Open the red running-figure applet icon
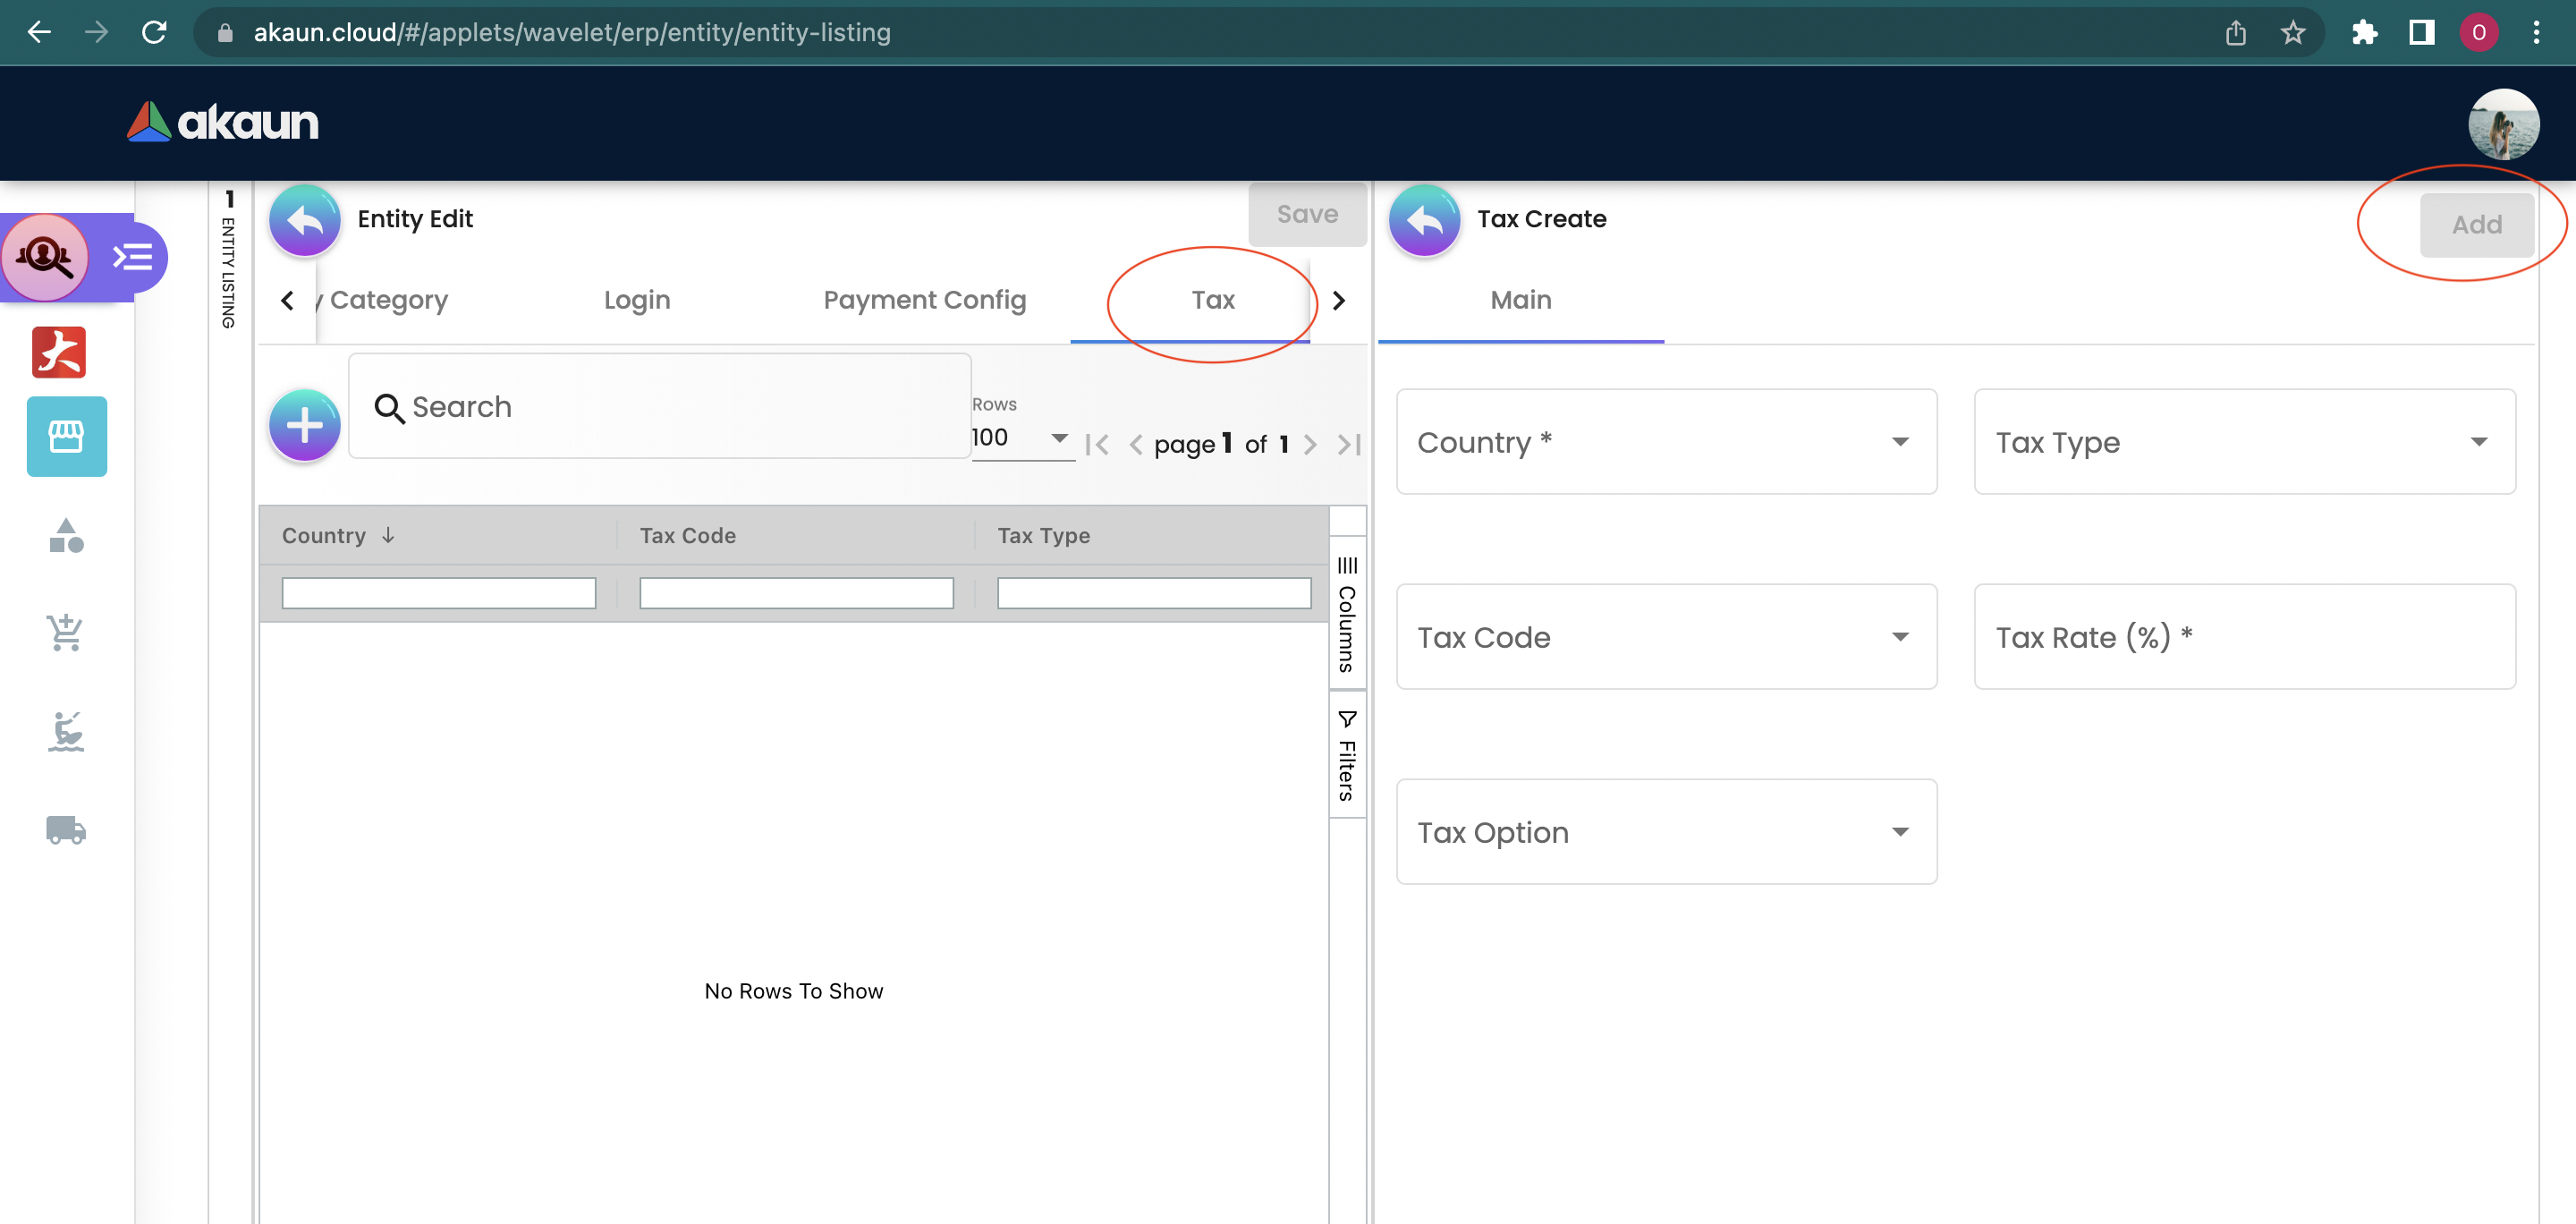Screen dimensions: 2576x1224 (59, 352)
